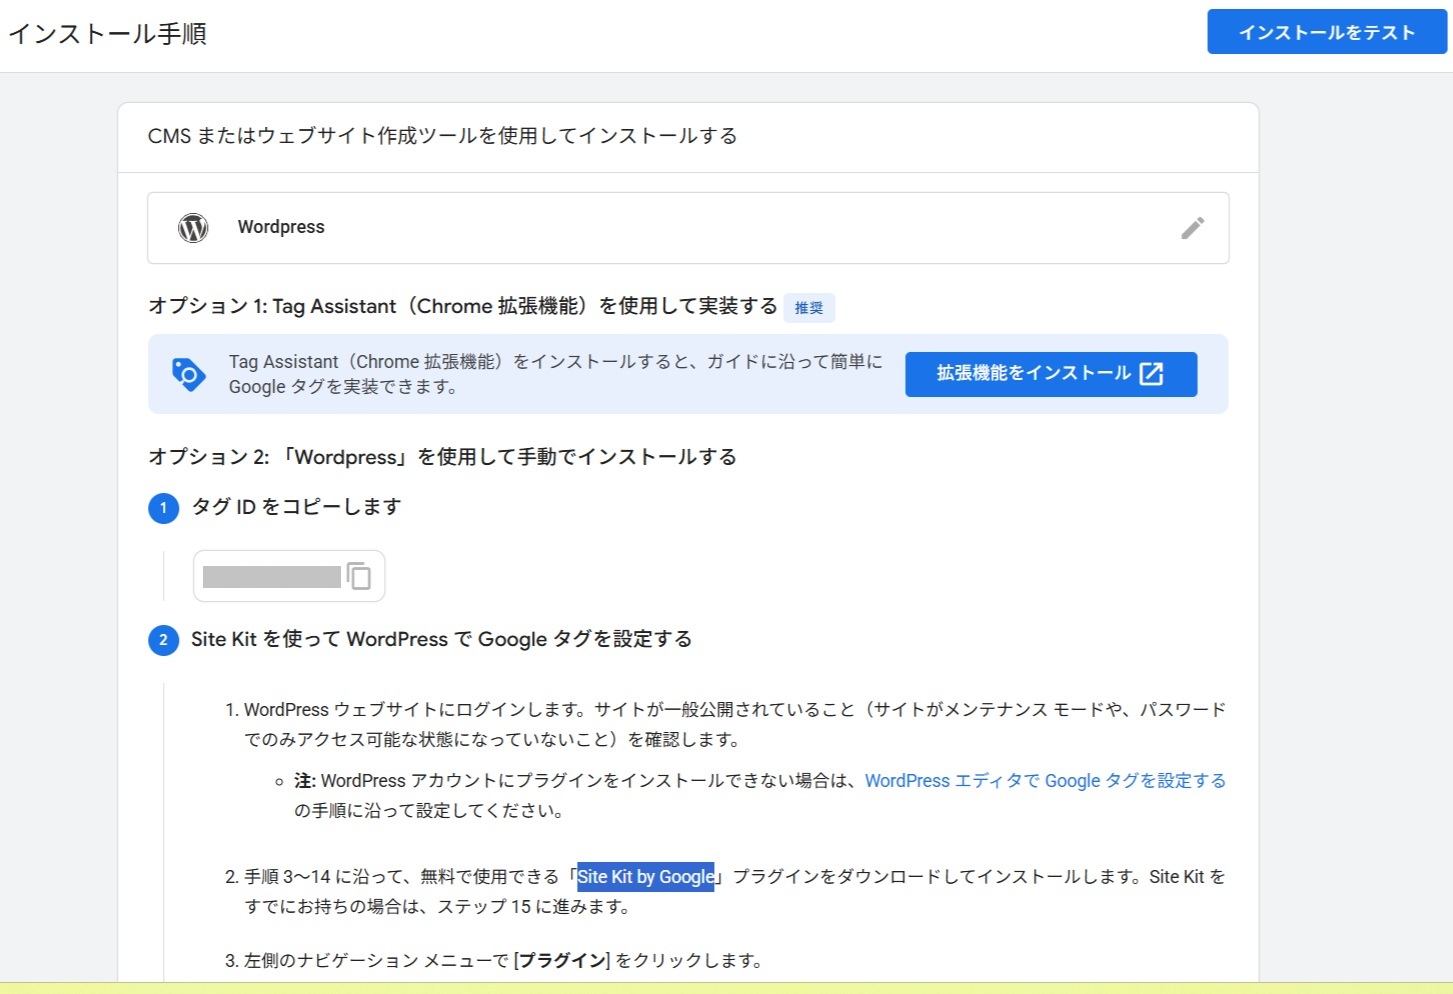Click the WordPress logo icon
1453x994 pixels.
[x=193, y=228]
